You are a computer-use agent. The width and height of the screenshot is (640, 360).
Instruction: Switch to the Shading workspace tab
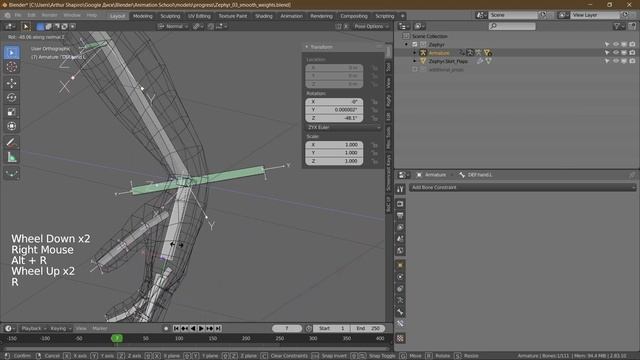264,16
